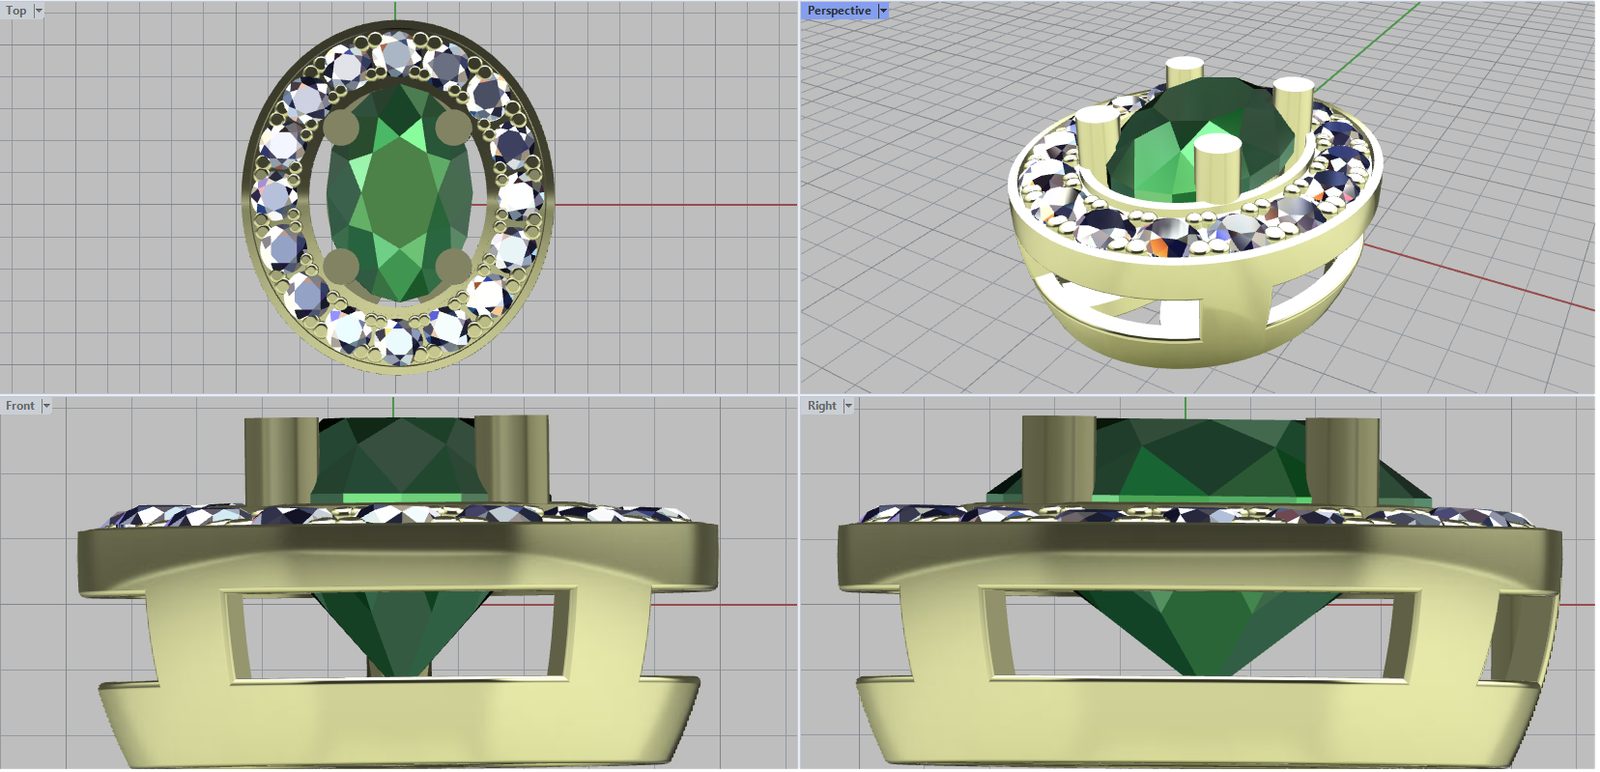Select the right prong in Front view
The image size is (1600, 772).
(x=512, y=458)
